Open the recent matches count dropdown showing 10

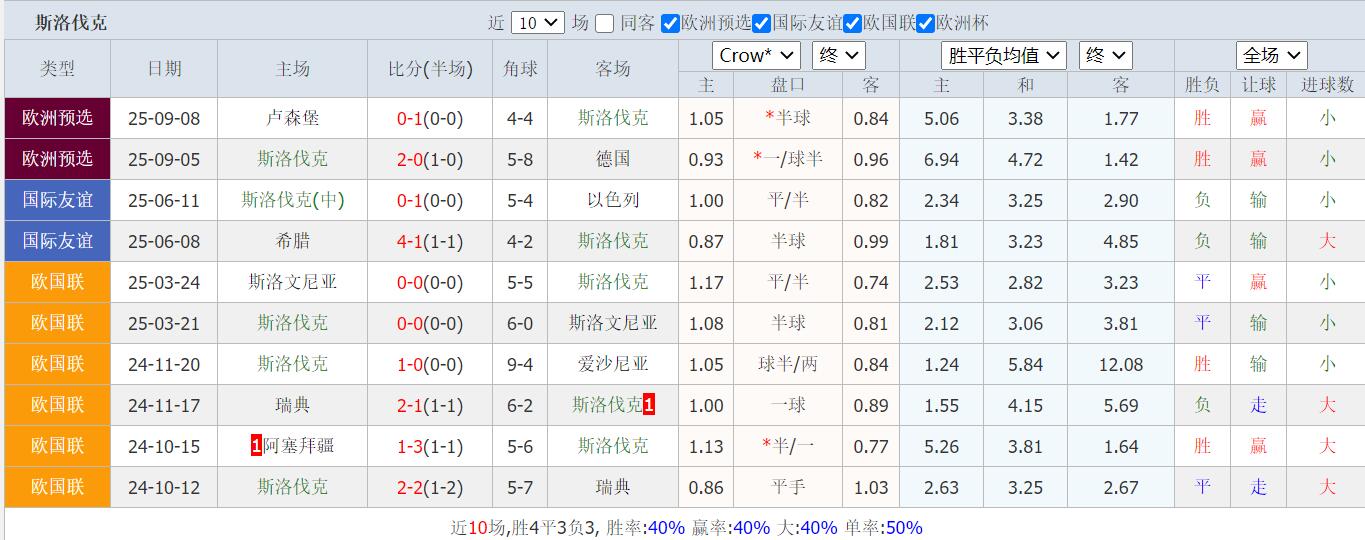pos(537,23)
